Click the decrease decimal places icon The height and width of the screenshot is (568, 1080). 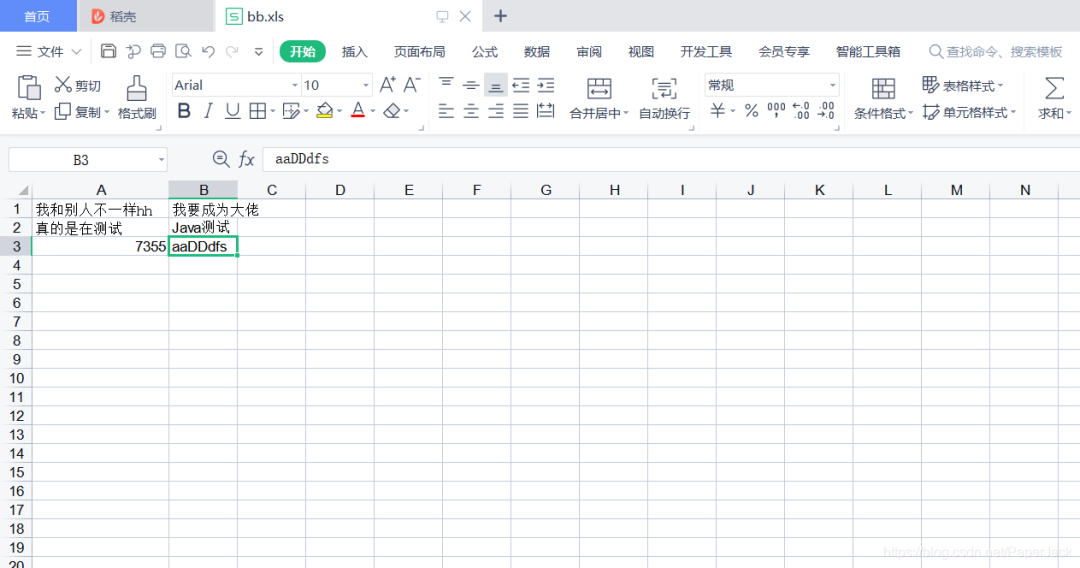click(826, 111)
